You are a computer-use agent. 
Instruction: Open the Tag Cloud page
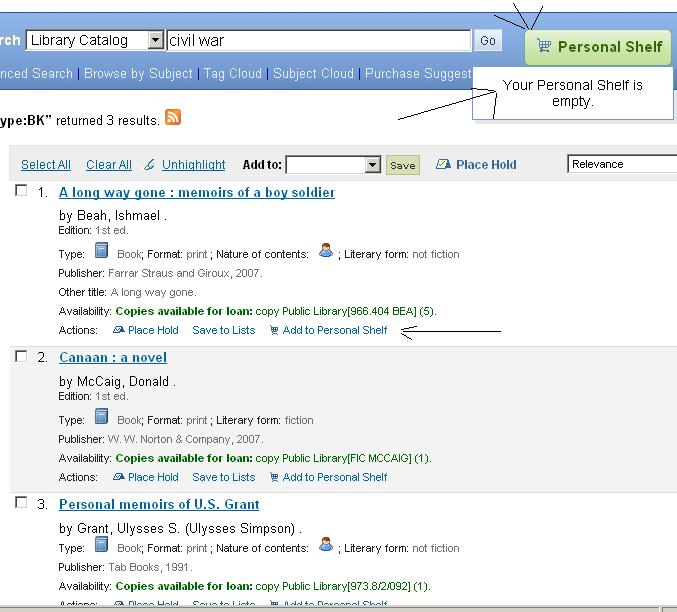(x=232, y=73)
